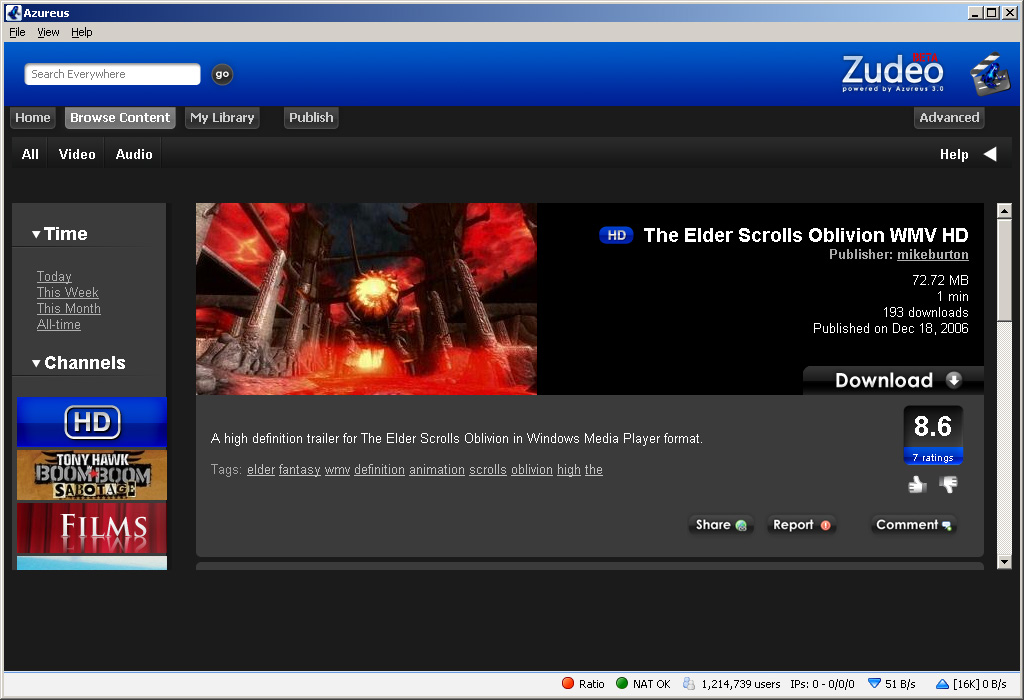
Task: Click the Share button
Action: [721, 524]
